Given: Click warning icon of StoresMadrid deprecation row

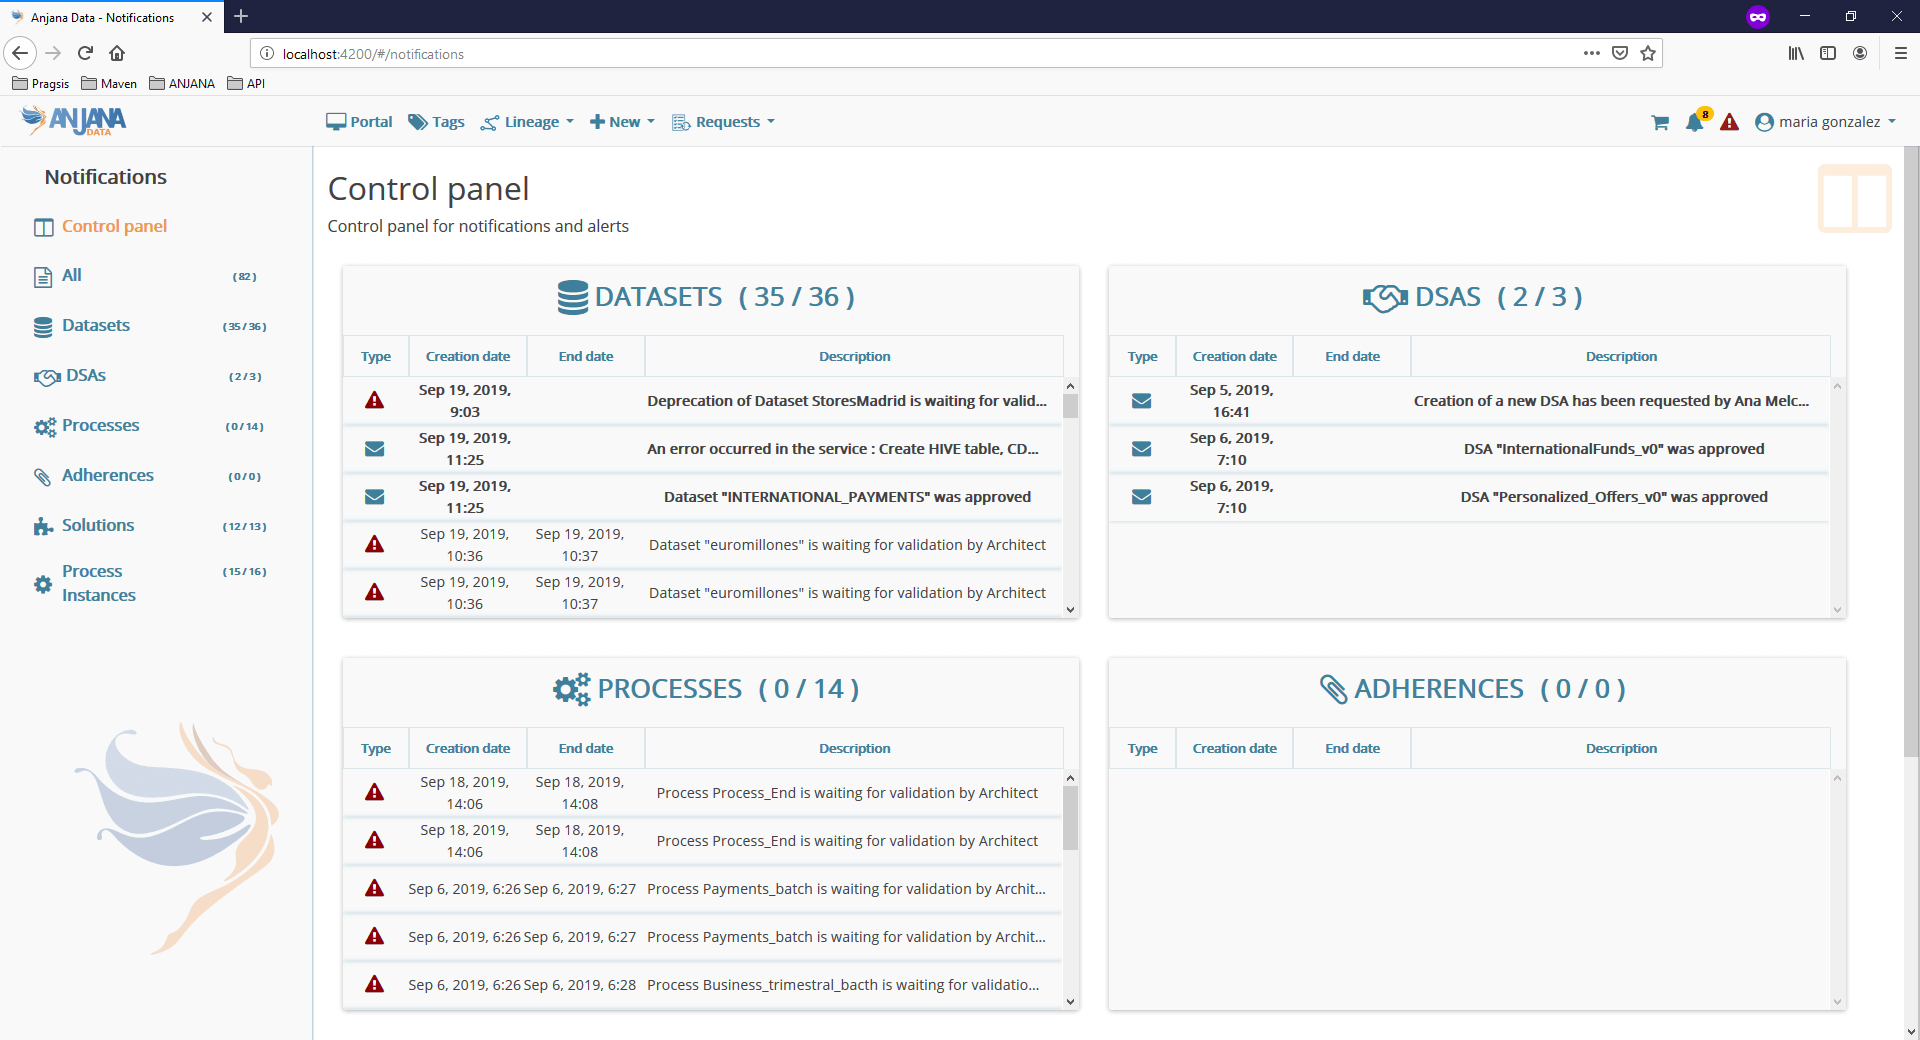Looking at the screenshot, I should pyautogui.click(x=375, y=401).
